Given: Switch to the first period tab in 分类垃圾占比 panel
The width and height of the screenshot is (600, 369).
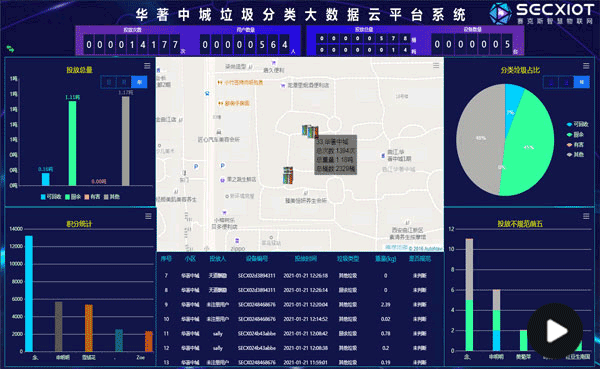Looking at the screenshot, I should tap(551, 82).
